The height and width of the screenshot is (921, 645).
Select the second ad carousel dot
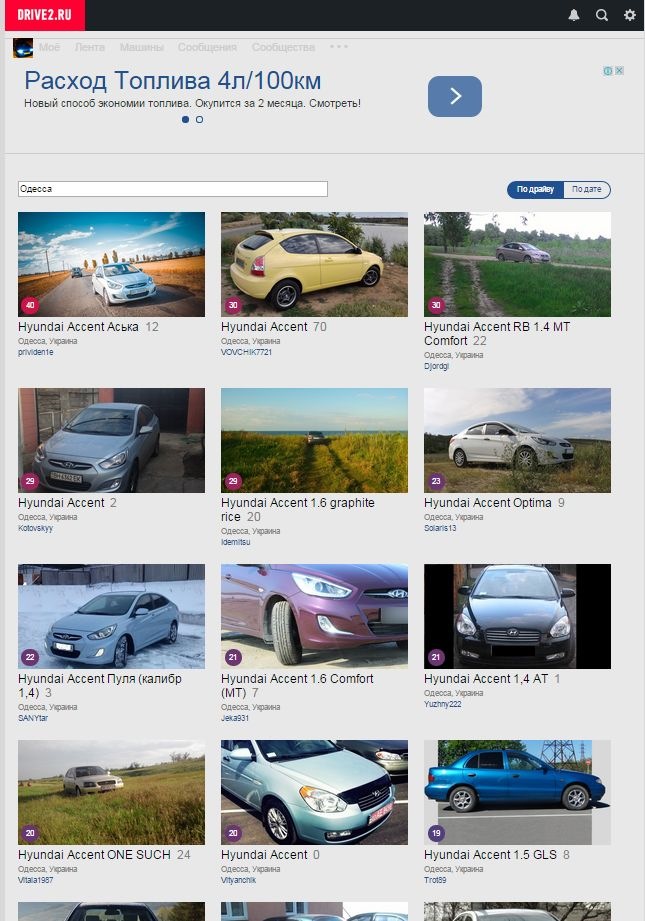pyautogui.click(x=199, y=119)
